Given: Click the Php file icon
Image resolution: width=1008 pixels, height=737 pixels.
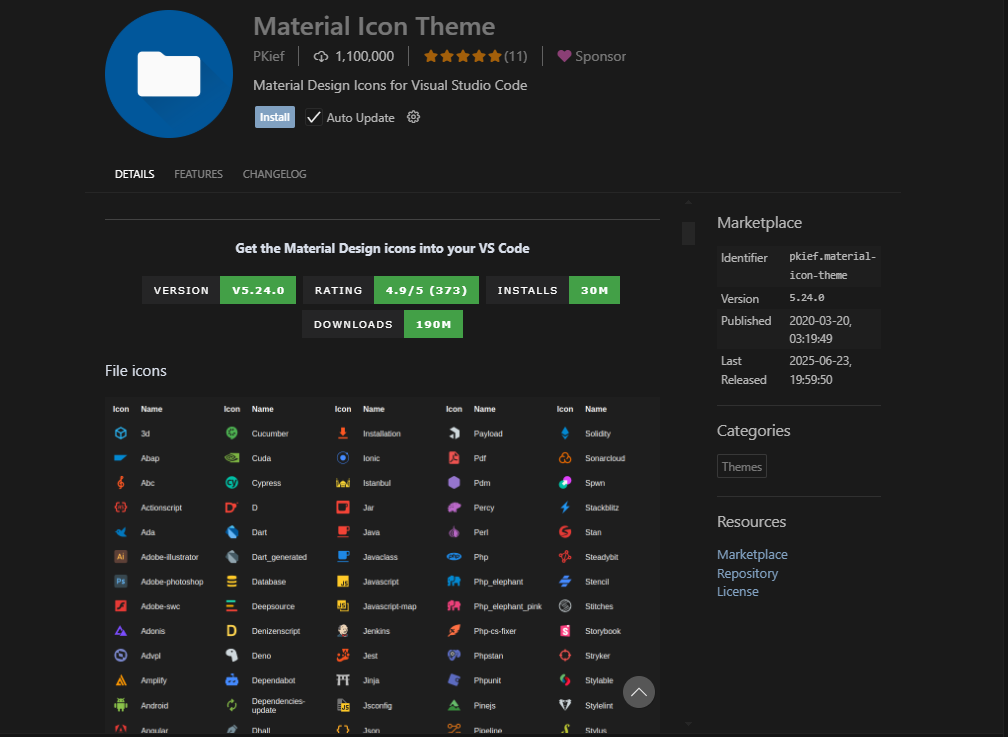Looking at the screenshot, I should tap(454, 557).
